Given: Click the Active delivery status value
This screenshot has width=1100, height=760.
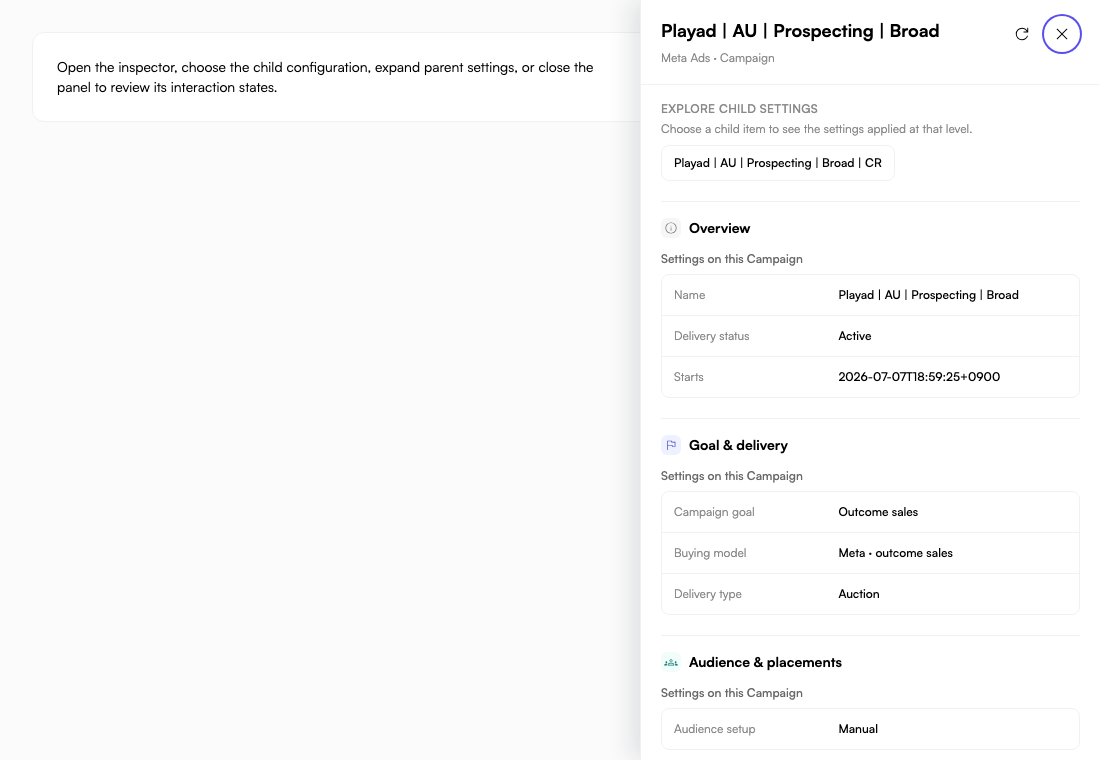Looking at the screenshot, I should pos(854,335).
